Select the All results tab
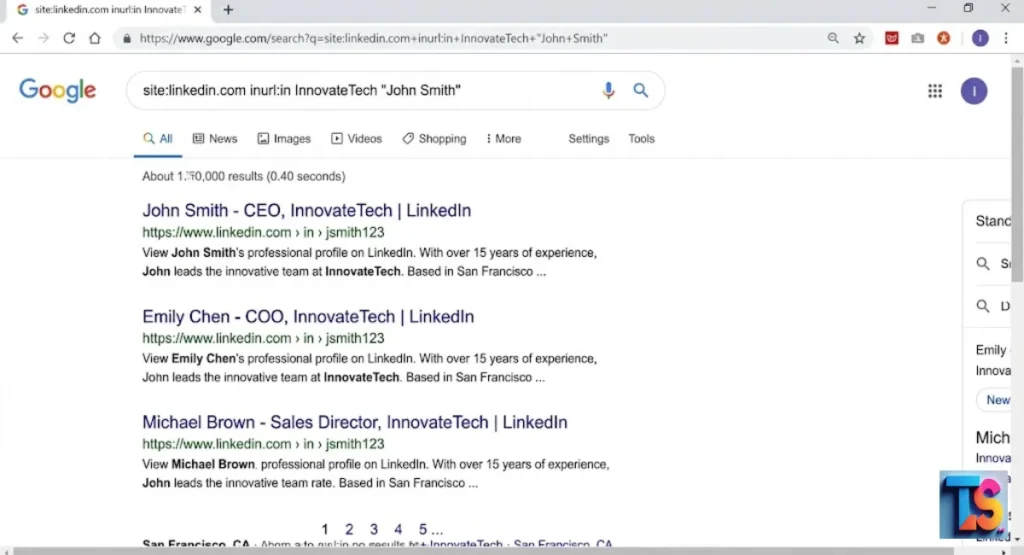The width and height of the screenshot is (1024, 555). tap(157, 138)
